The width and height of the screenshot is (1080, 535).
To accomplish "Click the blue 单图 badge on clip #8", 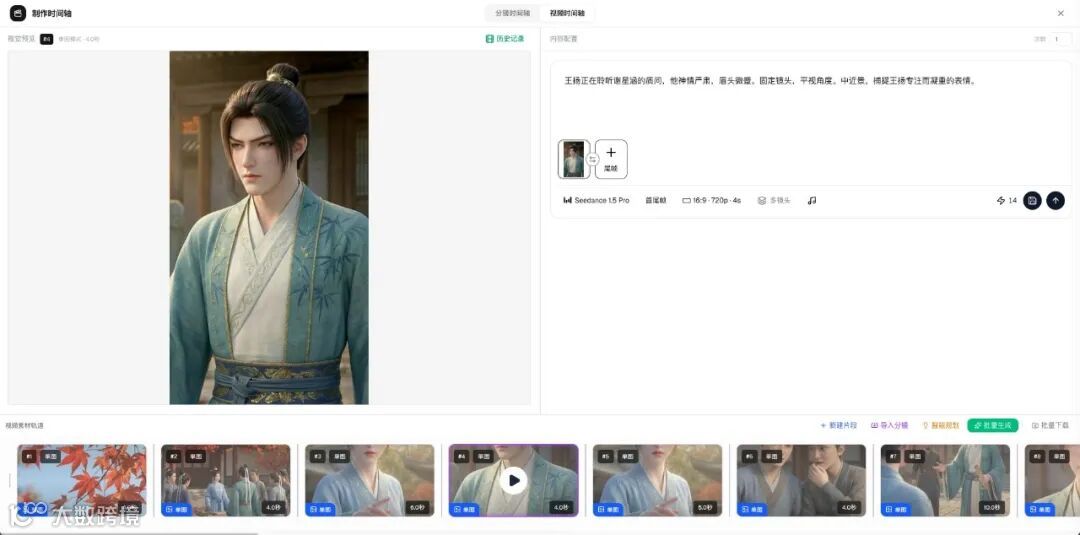I will [1039, 510].
